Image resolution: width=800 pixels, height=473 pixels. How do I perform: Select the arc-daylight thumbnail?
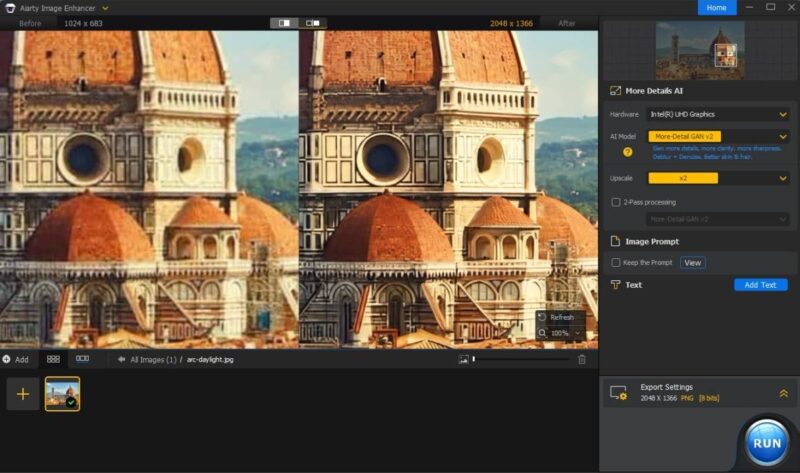(62, 394)
